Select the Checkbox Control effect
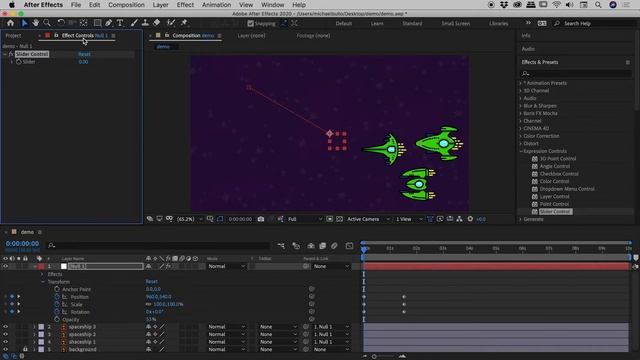This screenshot has width=640, height=360. (x=559, y=174)
